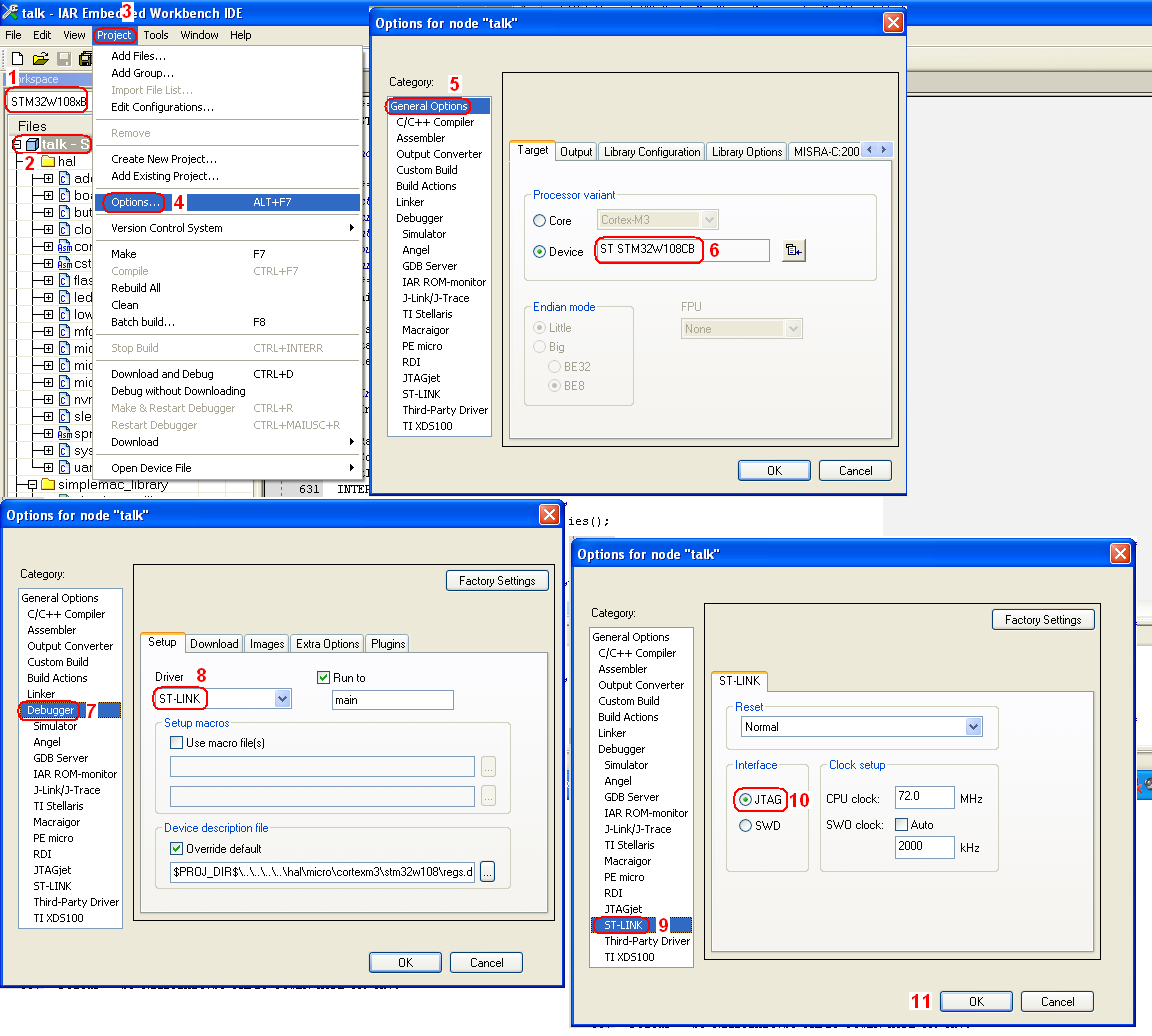Click the C file icon of the 'fla' row

tap(65, 281)
